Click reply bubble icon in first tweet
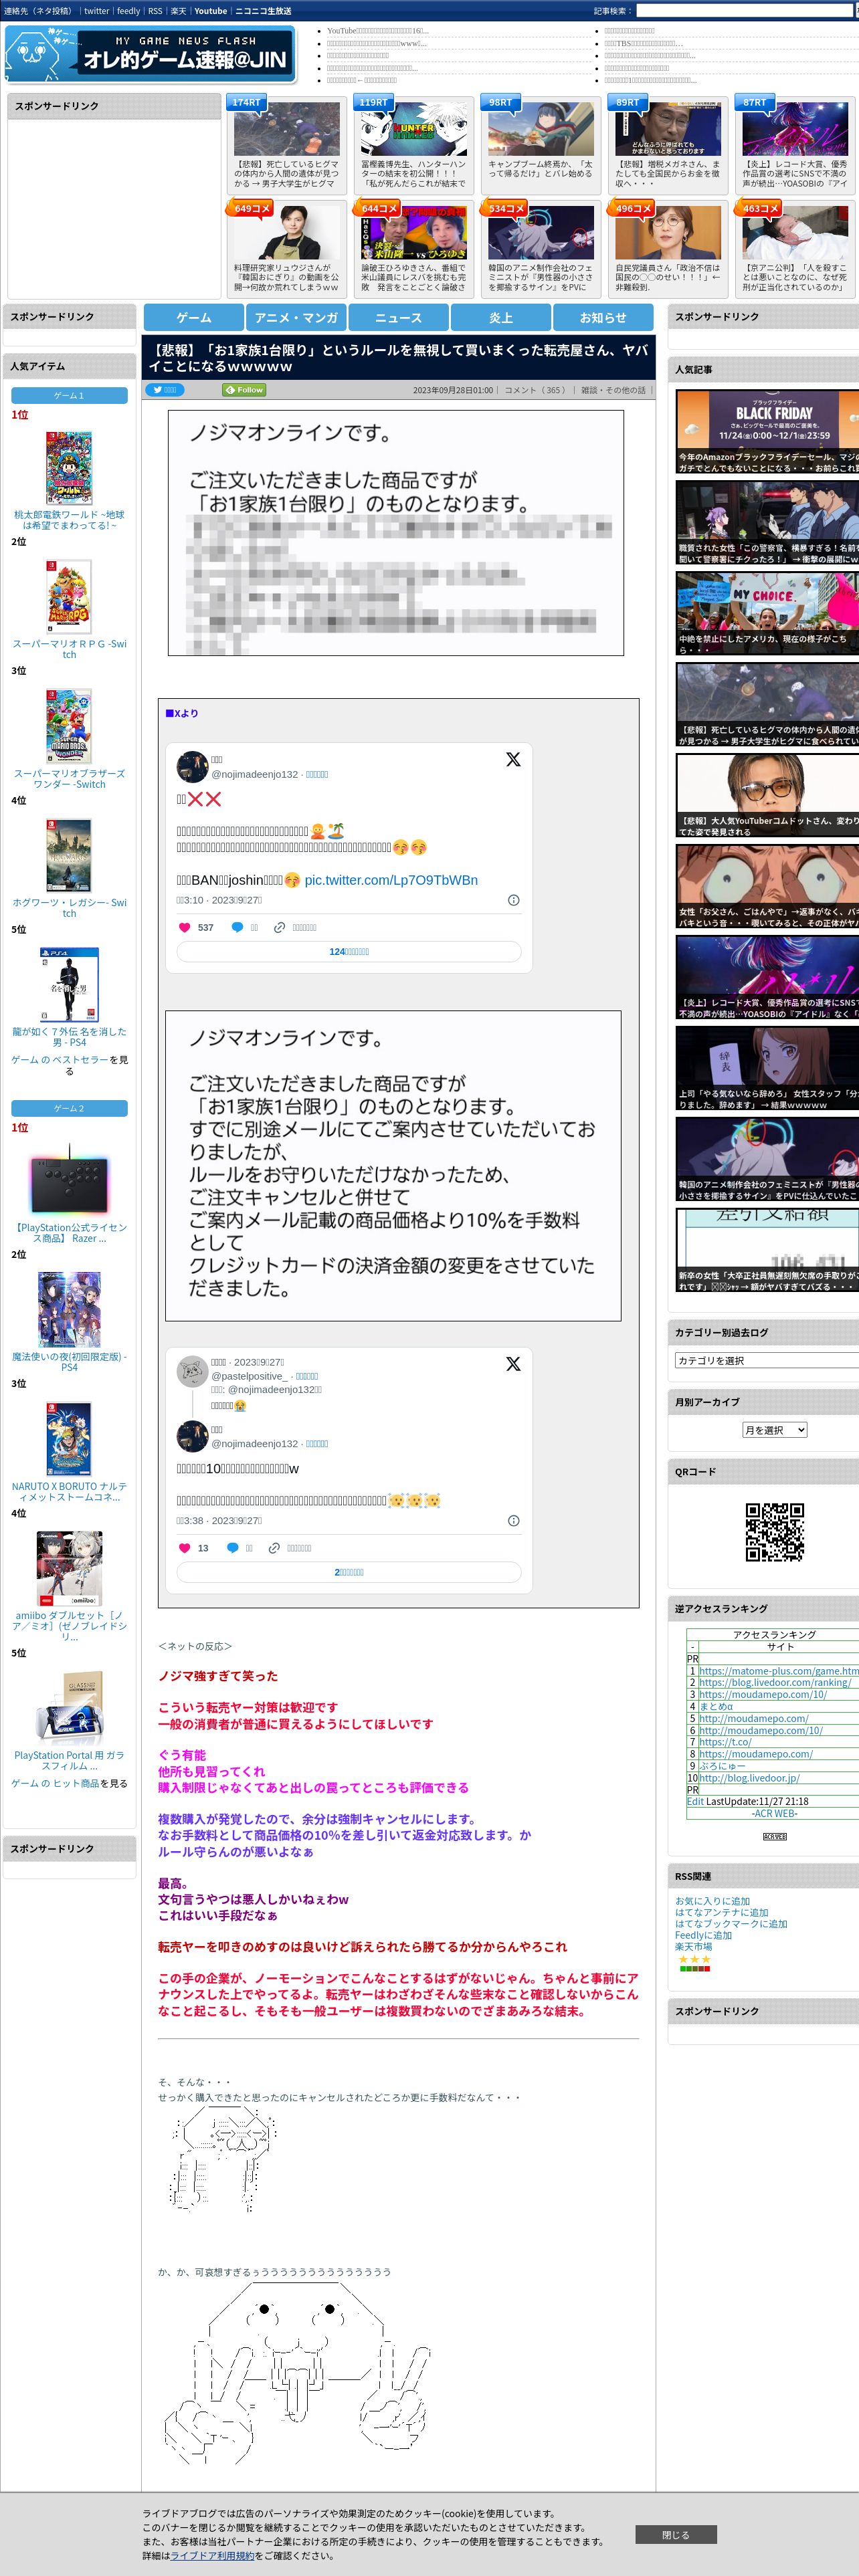This screenshot has width=859, height=2576. coord(237,927)
